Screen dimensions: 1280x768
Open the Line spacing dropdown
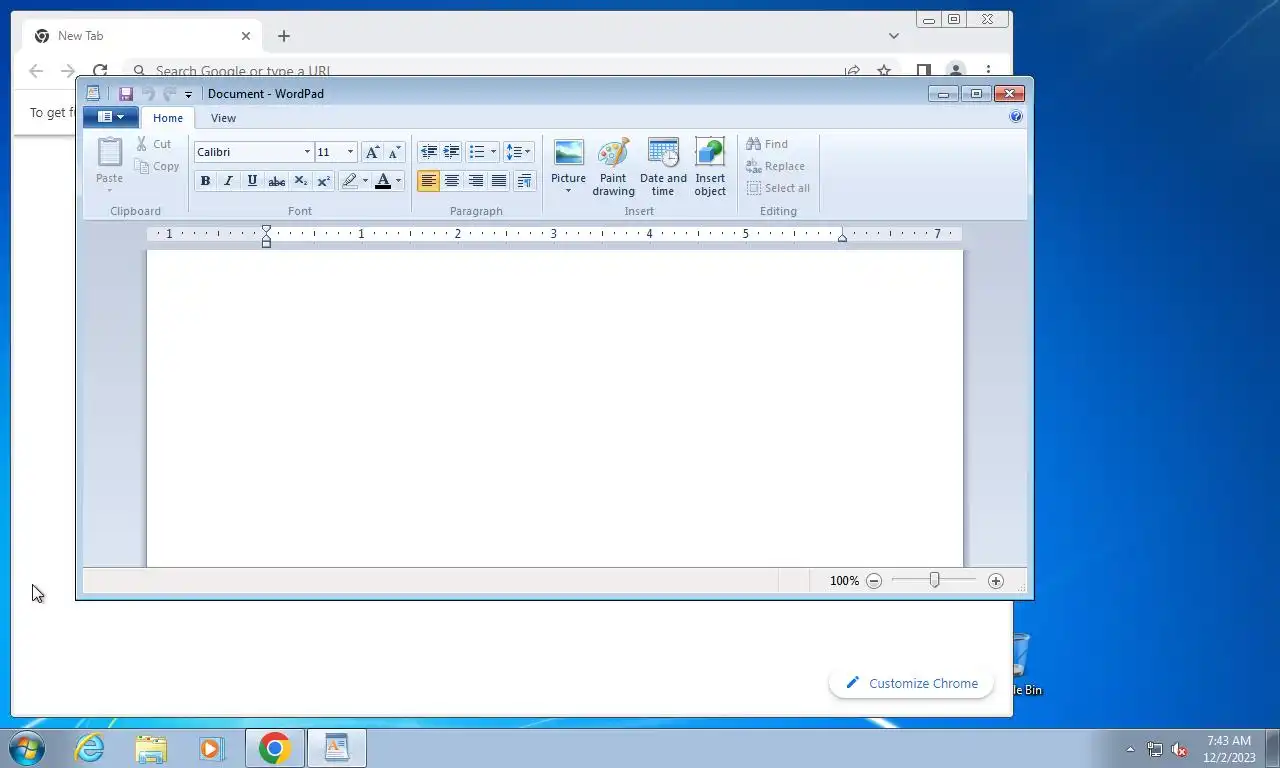click(x=518, y=152)
